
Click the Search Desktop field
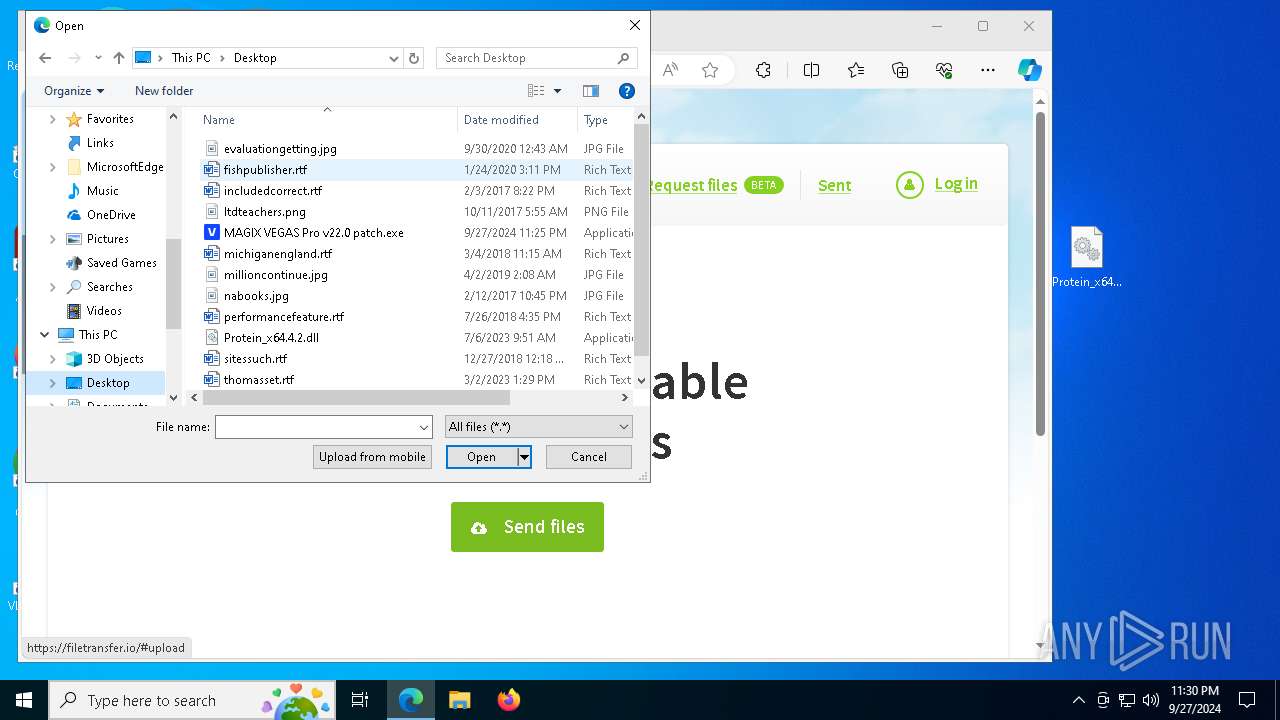(x=526, y=58)
